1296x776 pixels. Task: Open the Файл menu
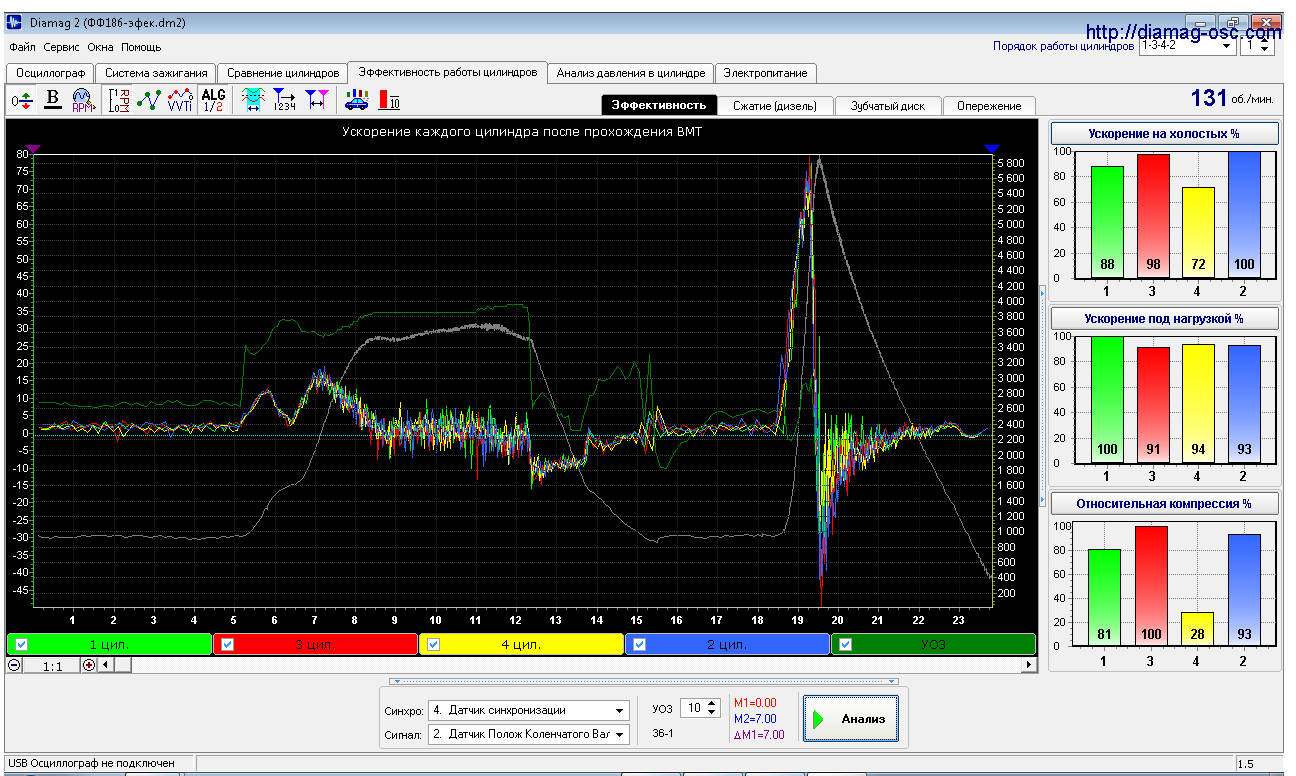22,47
